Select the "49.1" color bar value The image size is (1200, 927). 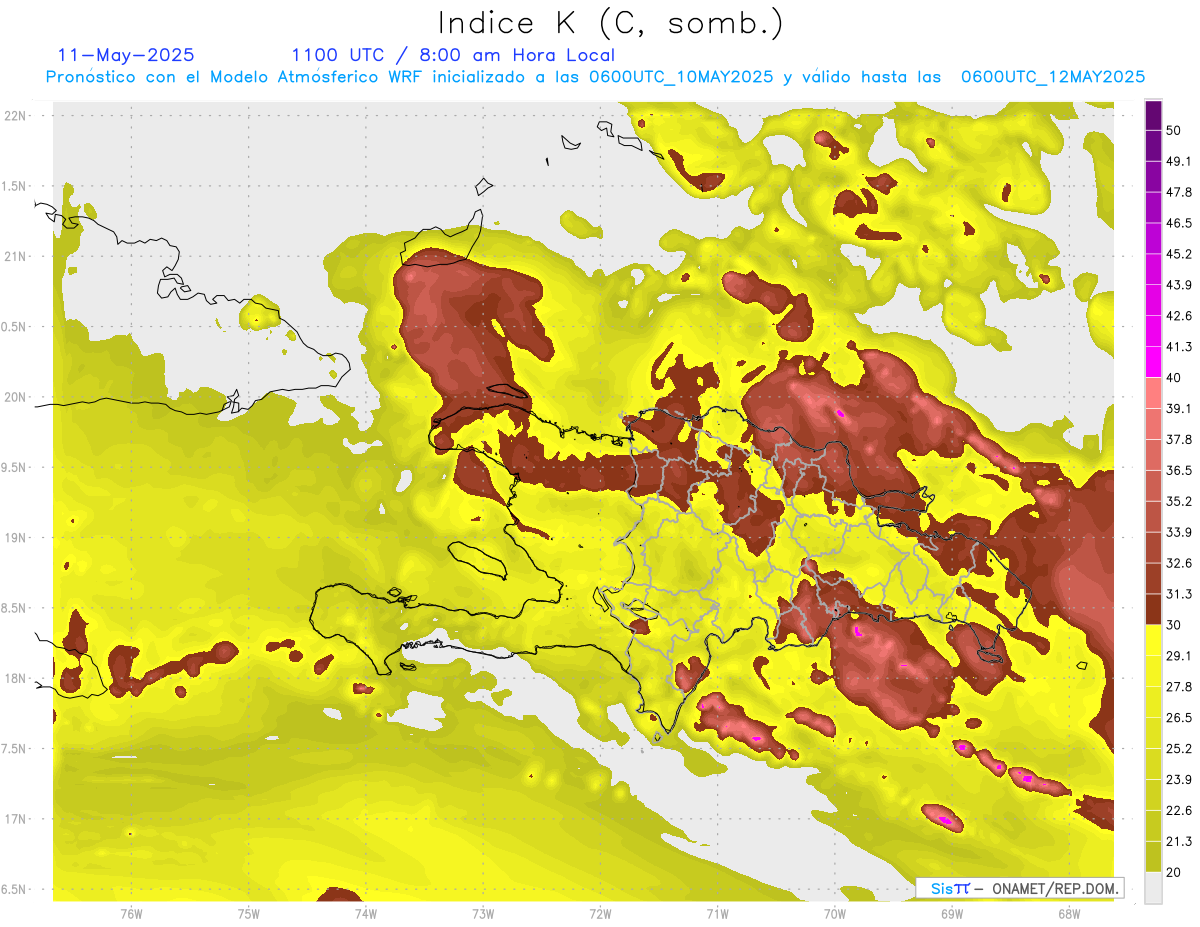click(1179, 161)
